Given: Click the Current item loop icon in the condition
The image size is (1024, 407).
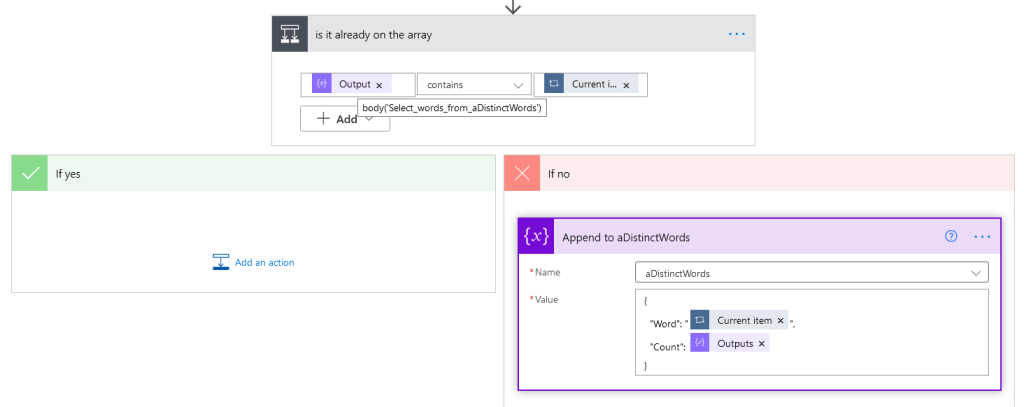Looking at the screenshot, I should (x=555, y=85).
